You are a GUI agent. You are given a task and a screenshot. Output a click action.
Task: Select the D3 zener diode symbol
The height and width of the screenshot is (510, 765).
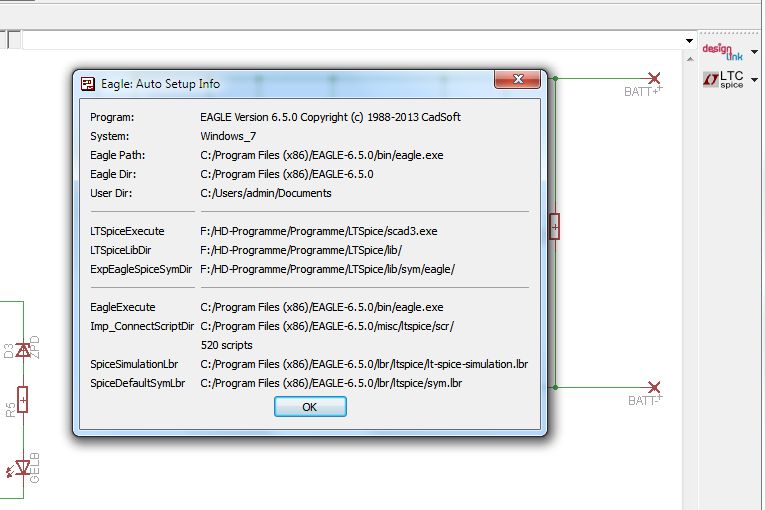pos(23,350)
